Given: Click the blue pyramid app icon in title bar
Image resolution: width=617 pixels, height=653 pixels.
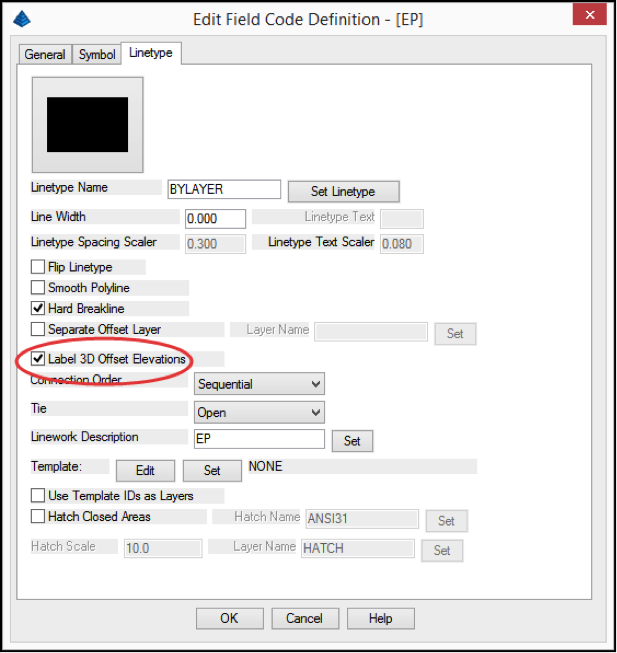Looking at the screenshot, I should [x=22, y=19].
